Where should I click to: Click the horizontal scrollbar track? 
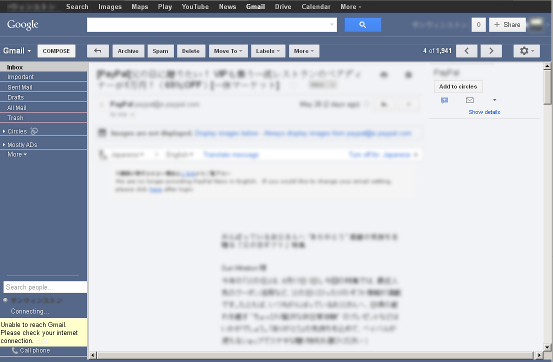tap(316, 355)
